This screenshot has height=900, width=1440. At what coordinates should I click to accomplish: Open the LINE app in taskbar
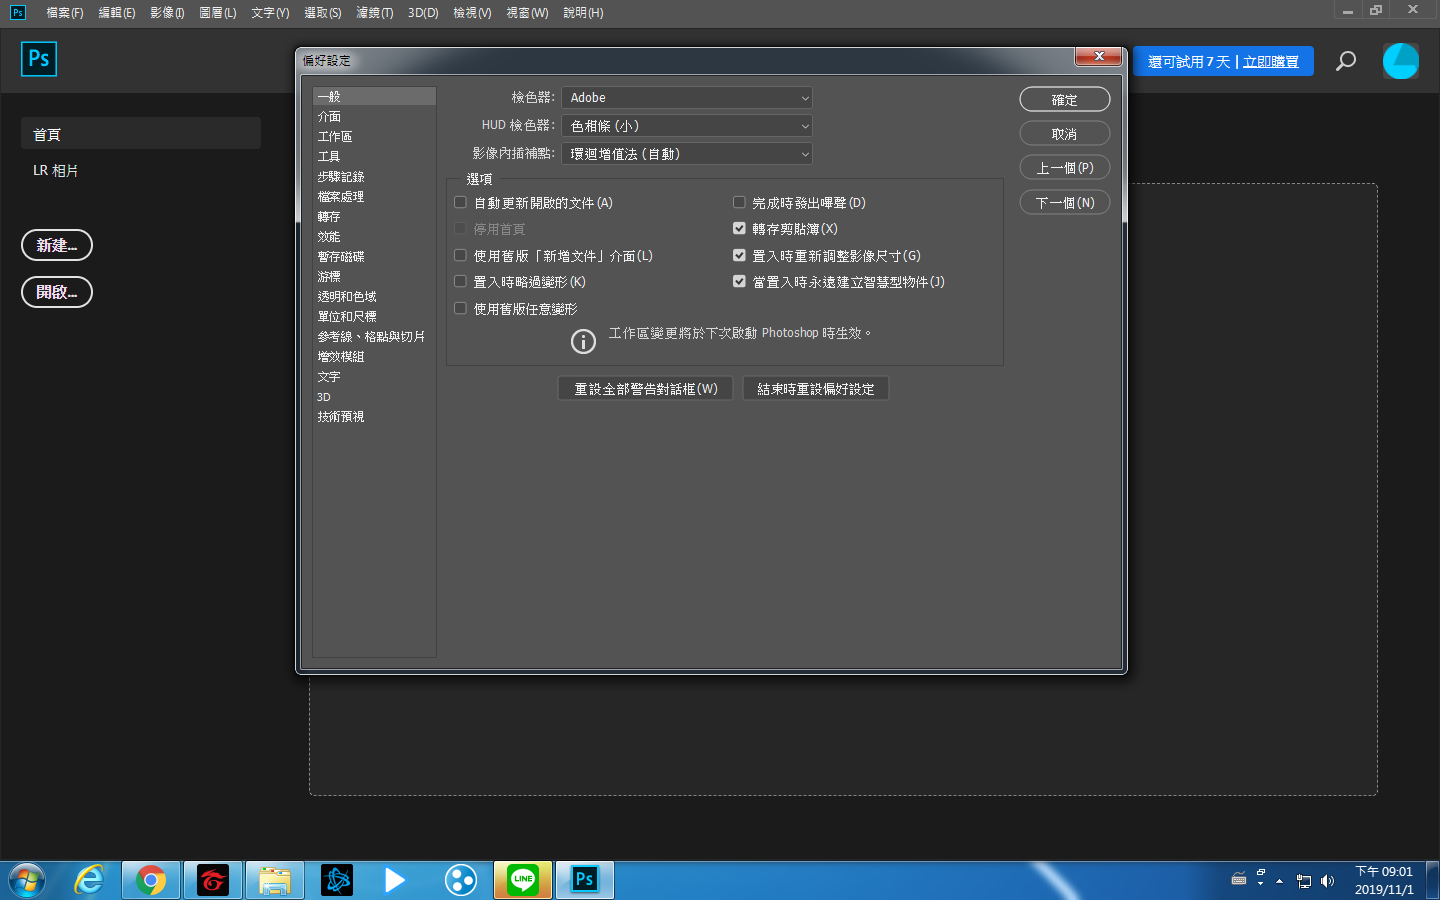[522, 880]
